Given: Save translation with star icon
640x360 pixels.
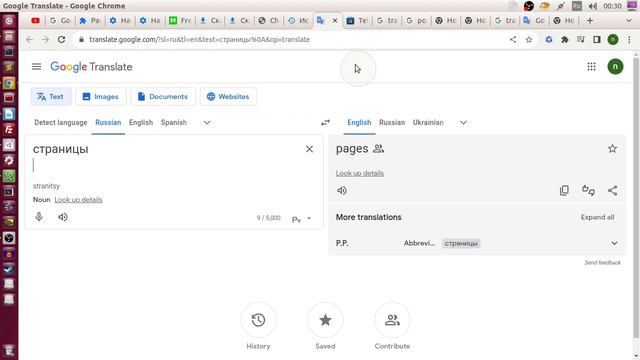Looking at the screenshot, I should click(612, 149).
